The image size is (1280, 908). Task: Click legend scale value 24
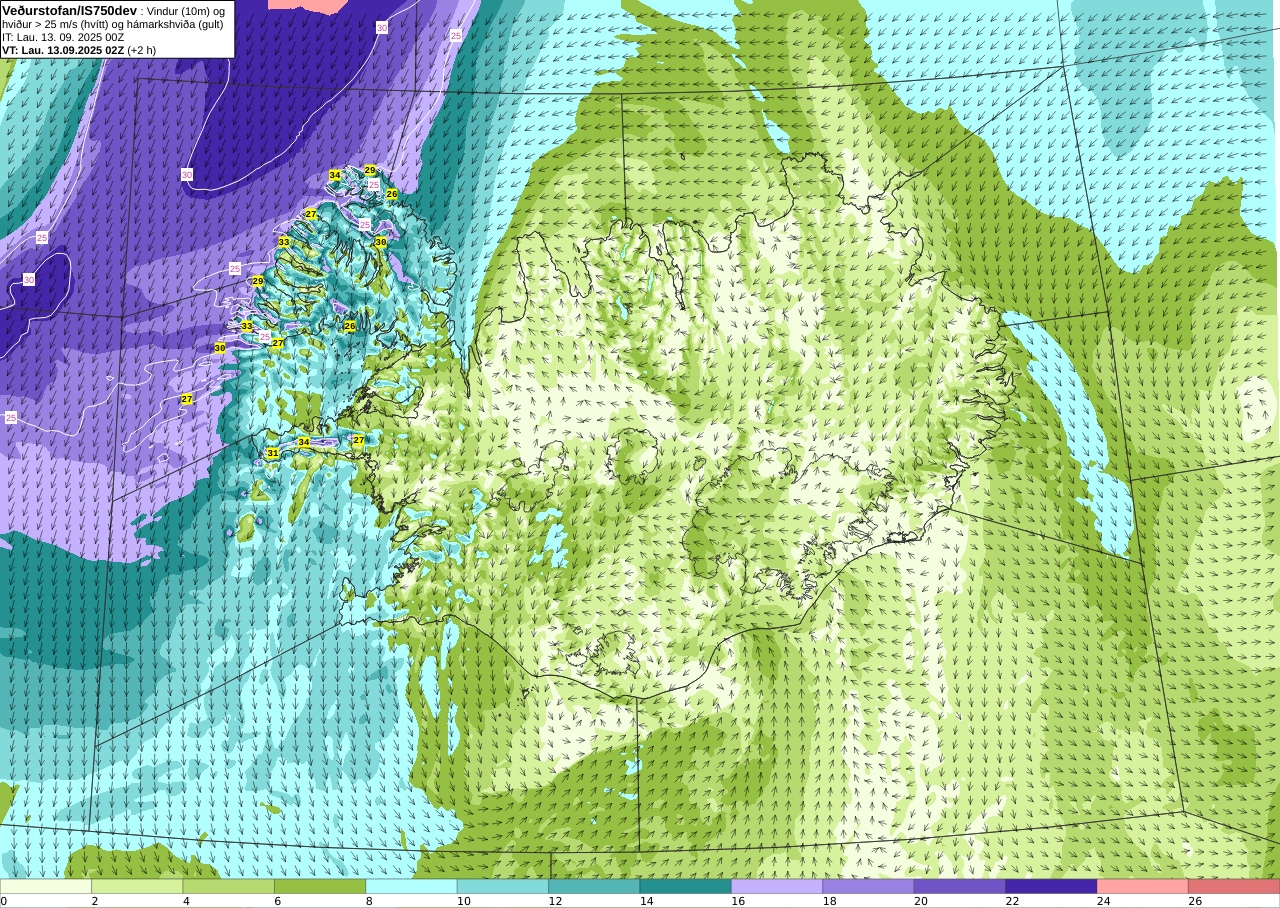coord(1104,901)
